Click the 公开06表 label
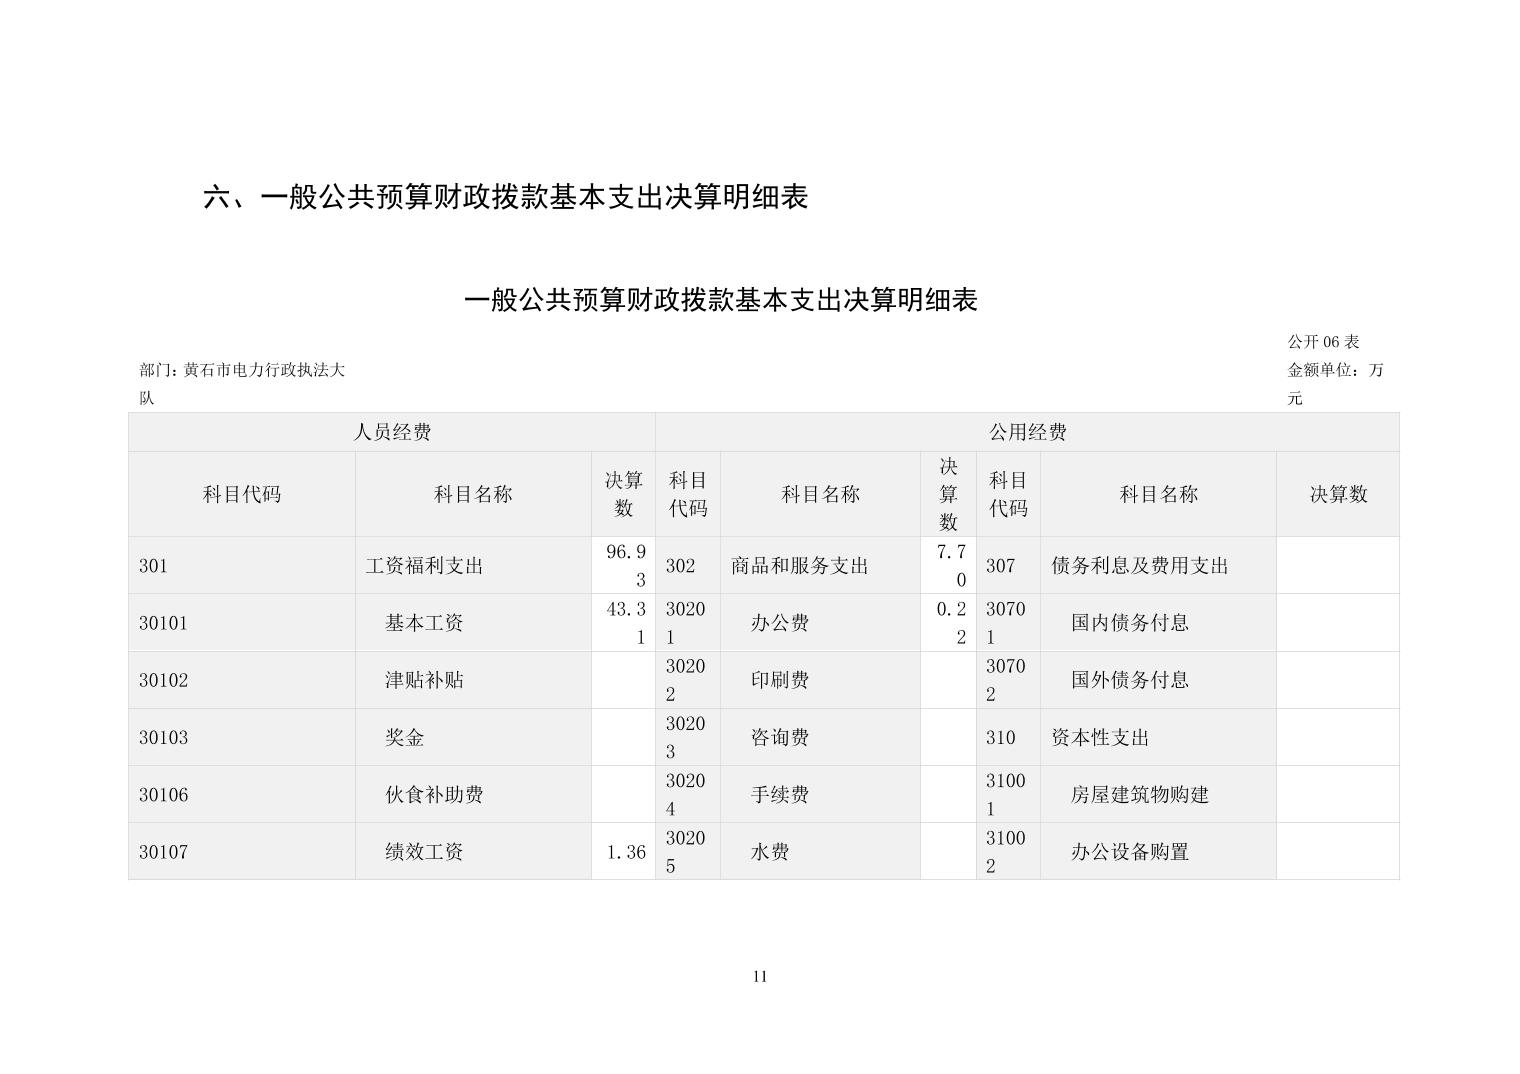The width and height of the screenshot is (1520, 1074). [1322, 342]
